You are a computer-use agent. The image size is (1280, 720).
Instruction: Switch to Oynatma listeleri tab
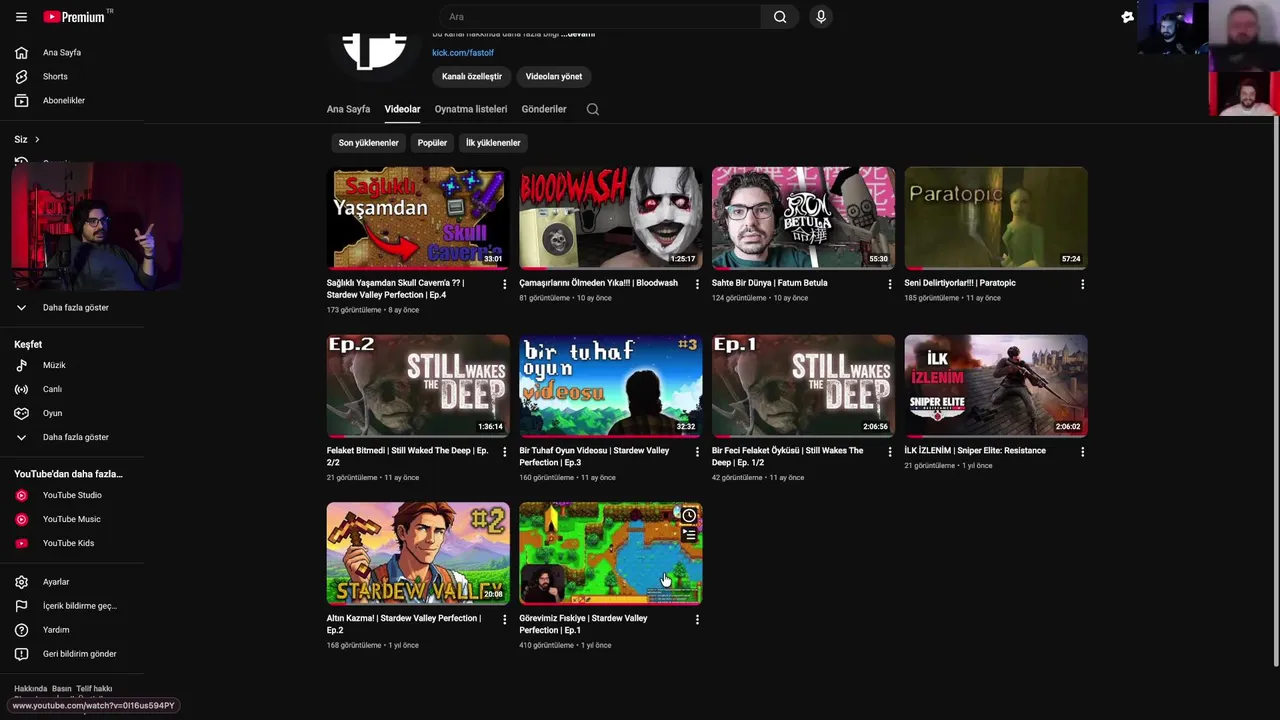pyautogui.click(x=471, y=109)
